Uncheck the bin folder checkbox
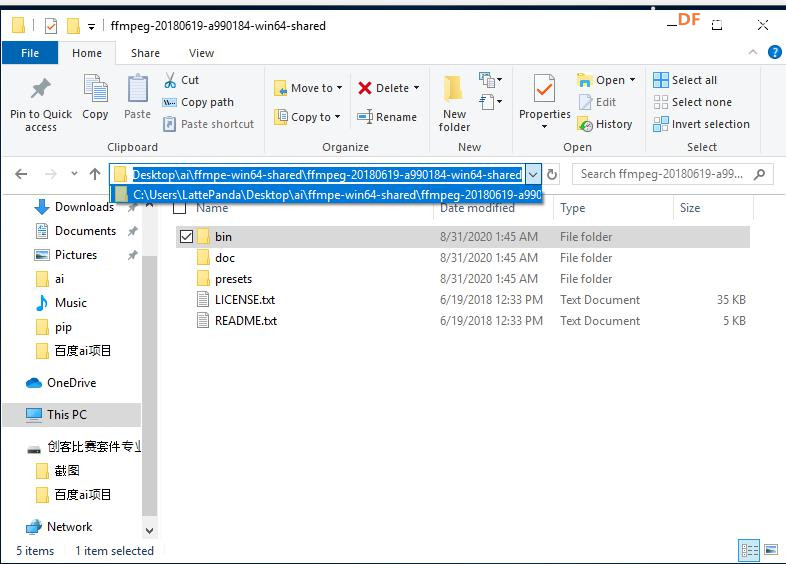The image size is (786, 564). tap(186, 237)
